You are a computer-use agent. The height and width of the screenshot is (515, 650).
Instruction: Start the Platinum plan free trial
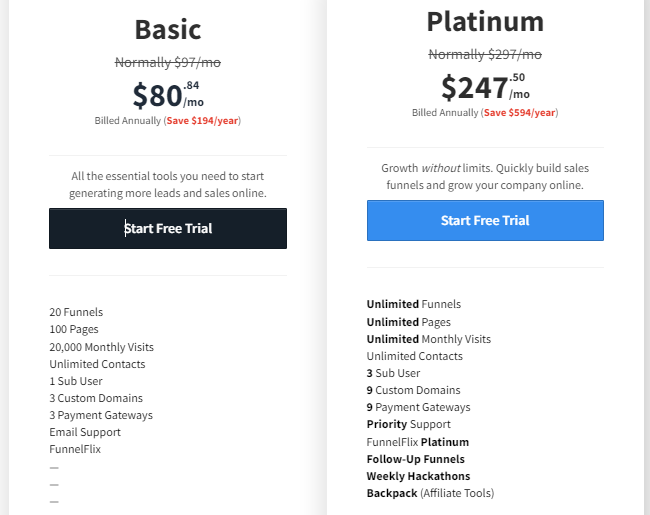(x=485, y=220)
